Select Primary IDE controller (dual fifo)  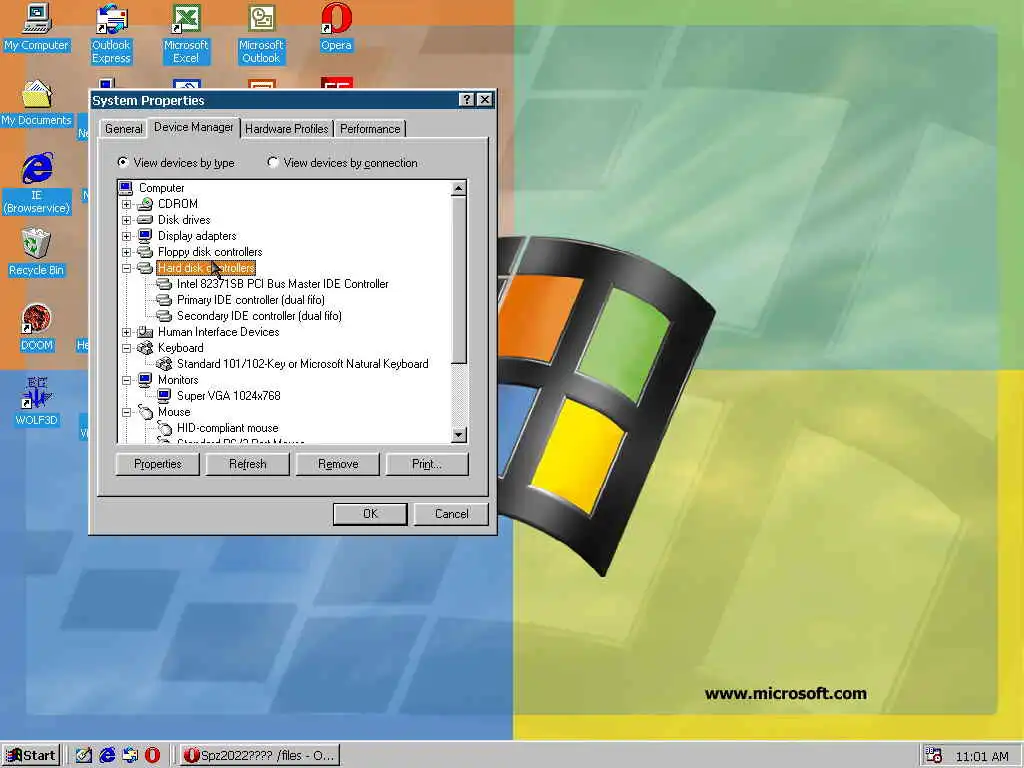coord(251,300)
